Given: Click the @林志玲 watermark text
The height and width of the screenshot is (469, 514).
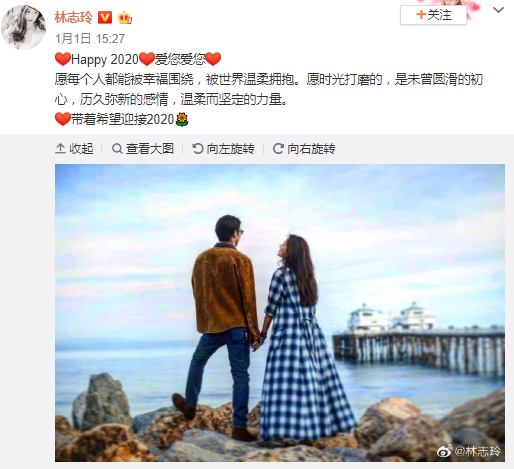Looking at the screenshot, I should pyautogui.click(x=477, y=451).
